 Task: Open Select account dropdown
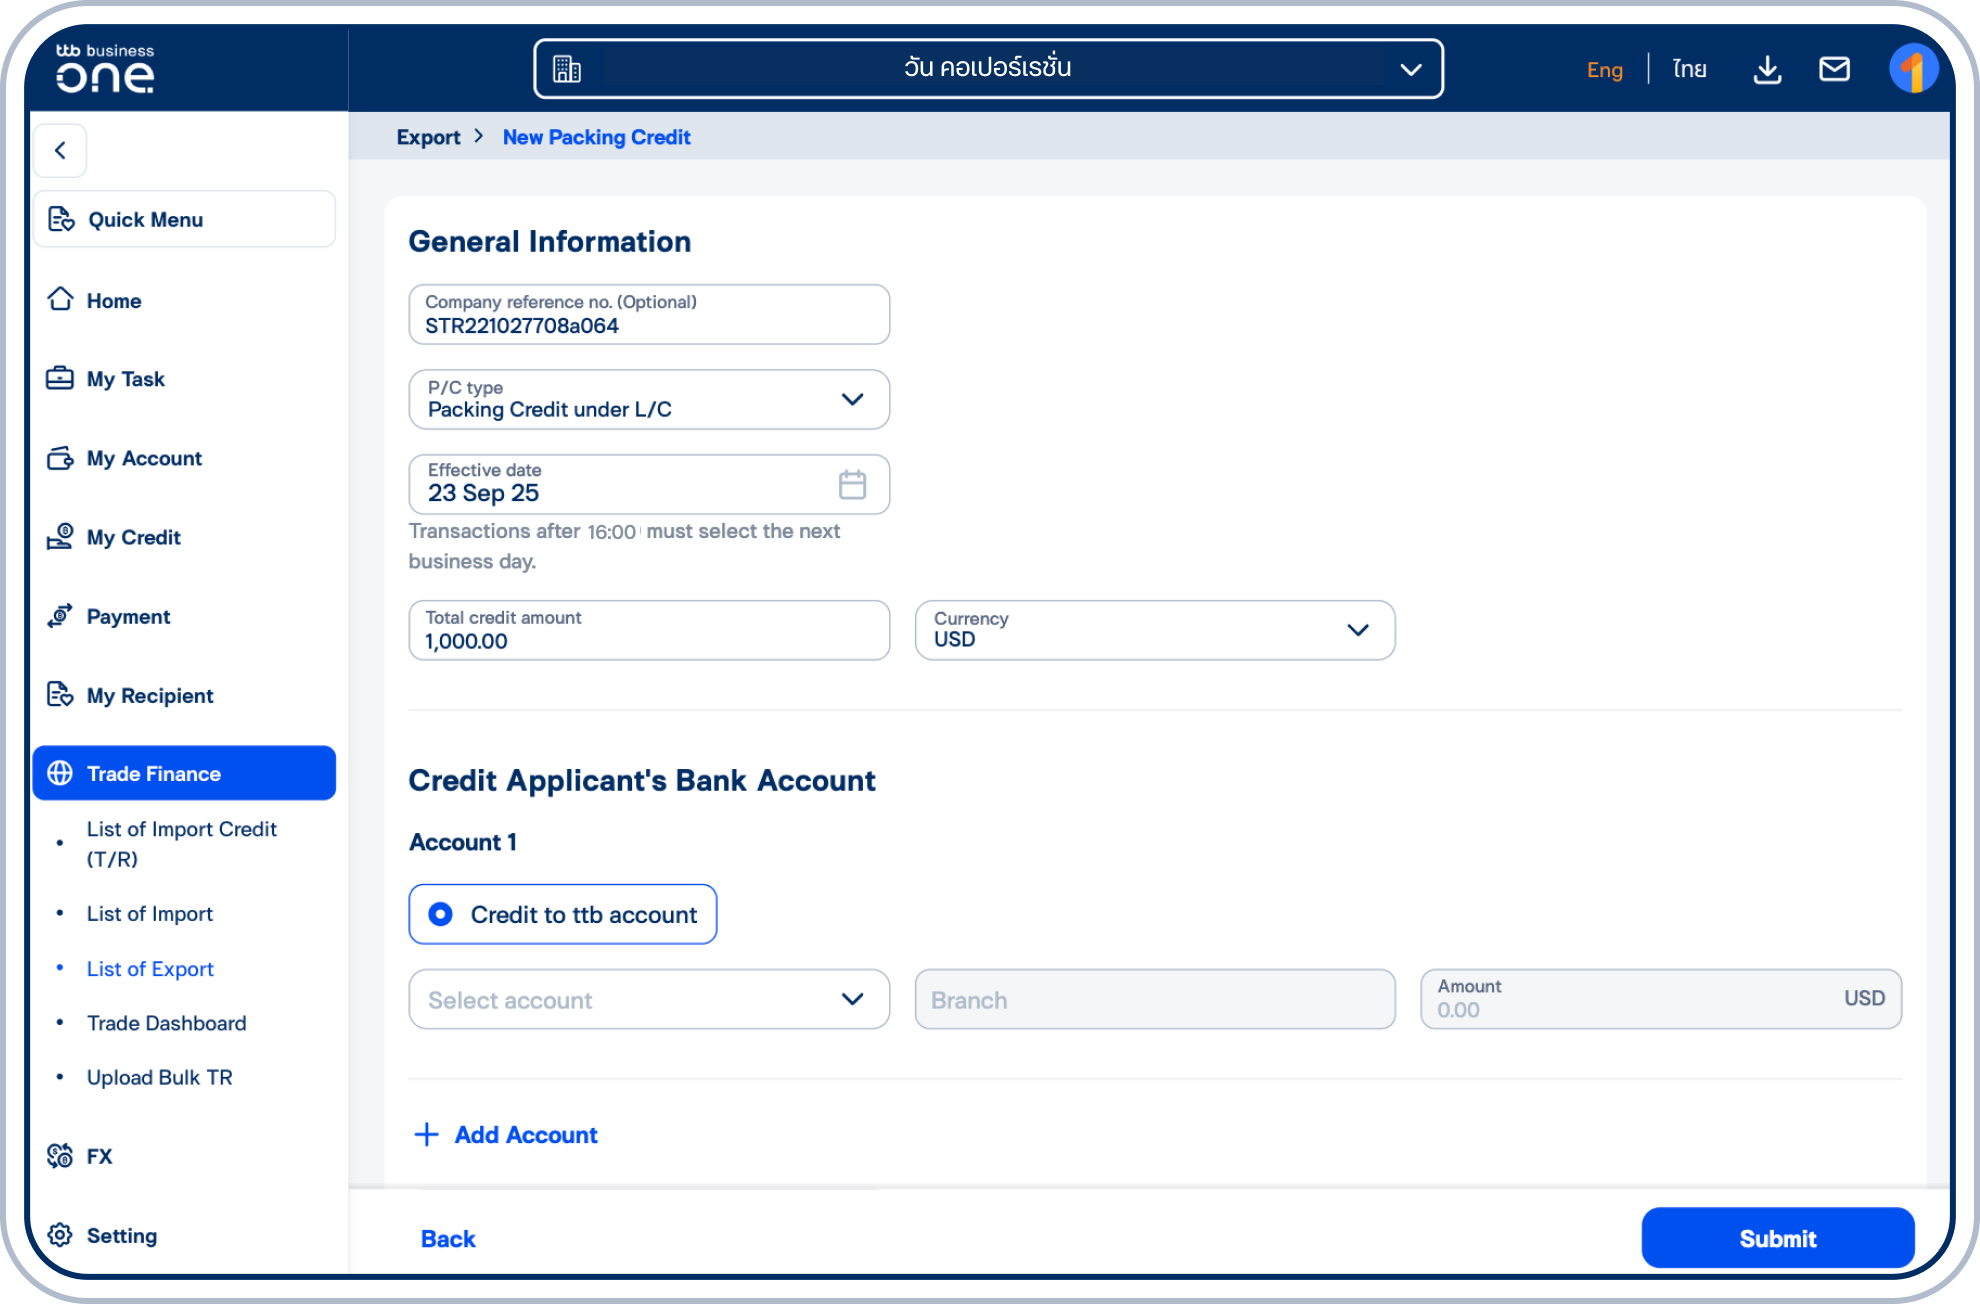pyautogui.click(x=648, y=999)
